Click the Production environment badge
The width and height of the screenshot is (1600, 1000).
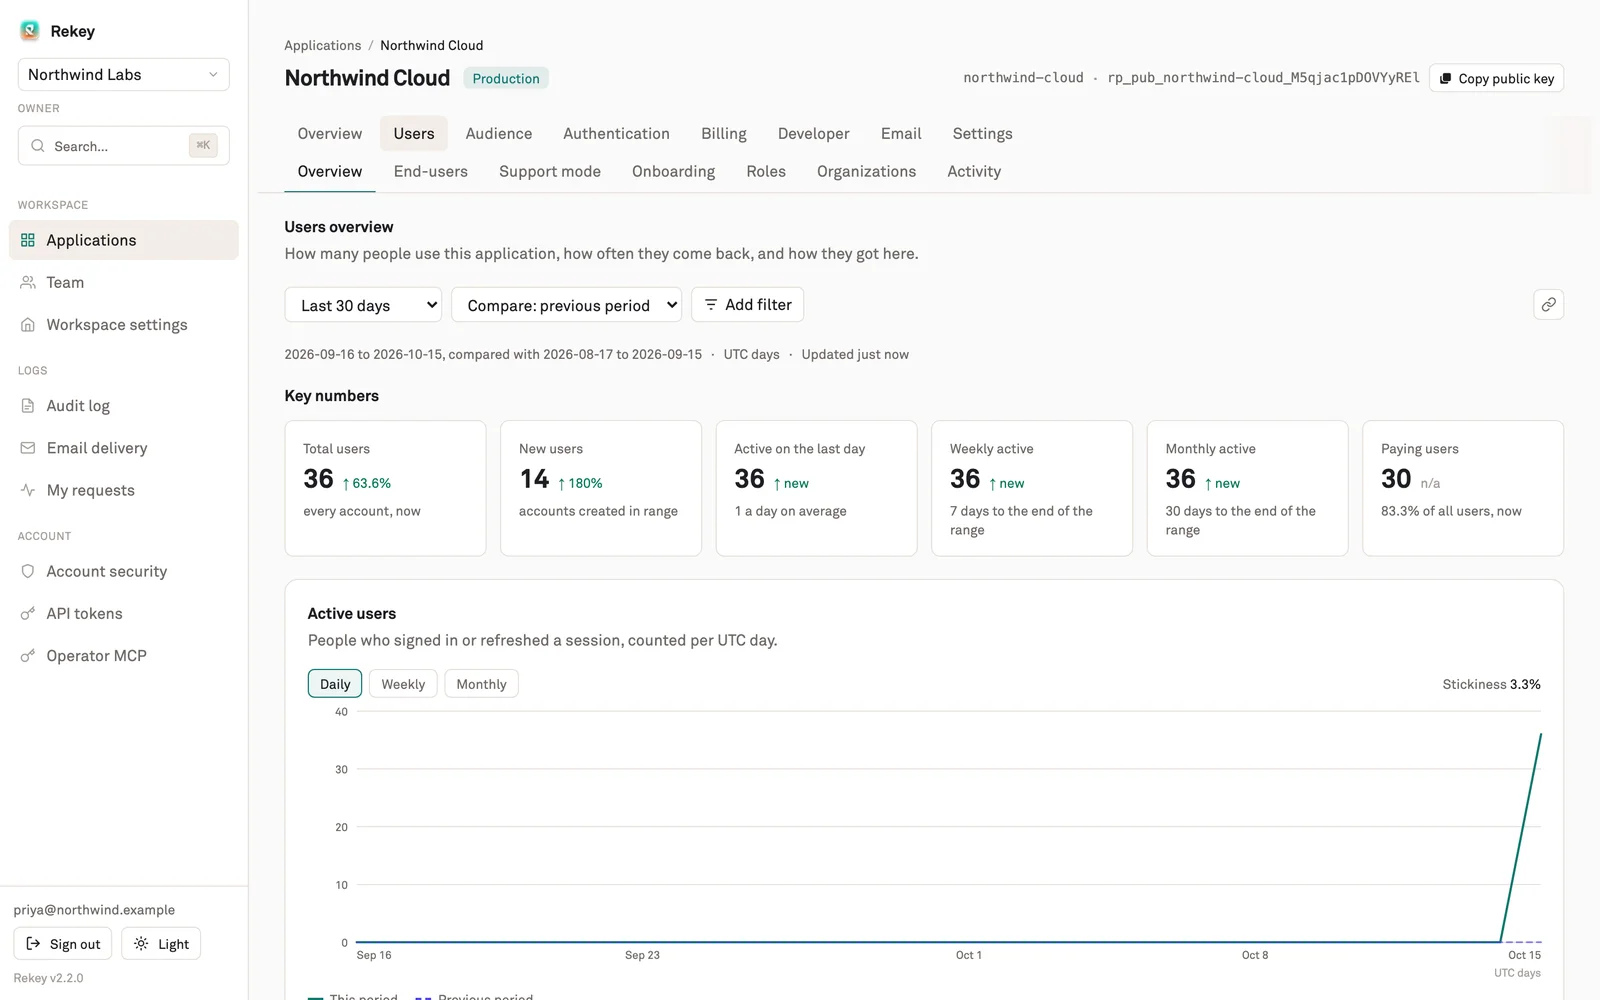(x=506, y=79)
